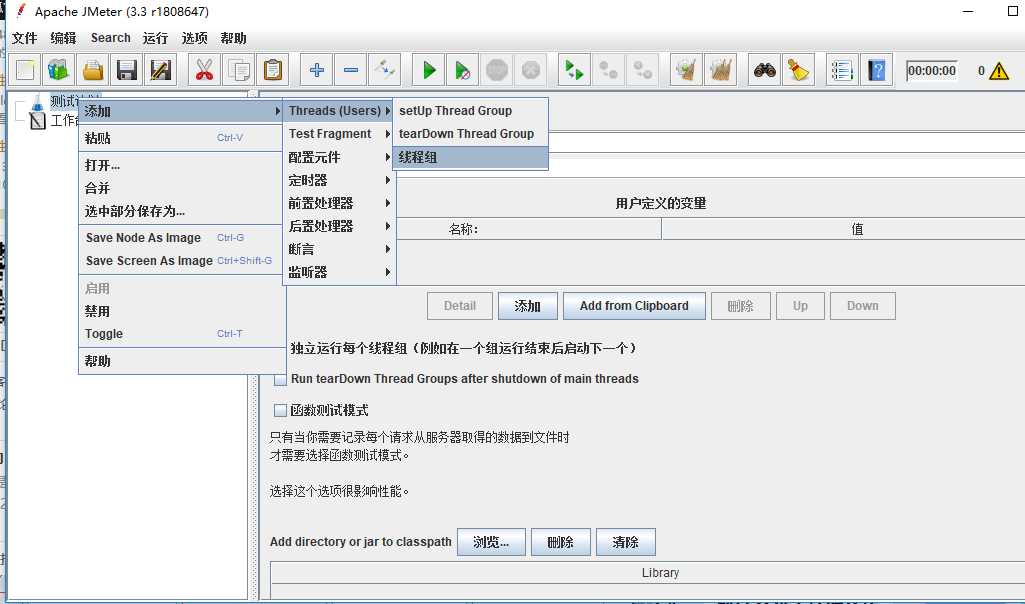The width and height of the screenshot is (1025, 604).
Task: Click the greyed Shutdown icon
Action: [531, 70]
